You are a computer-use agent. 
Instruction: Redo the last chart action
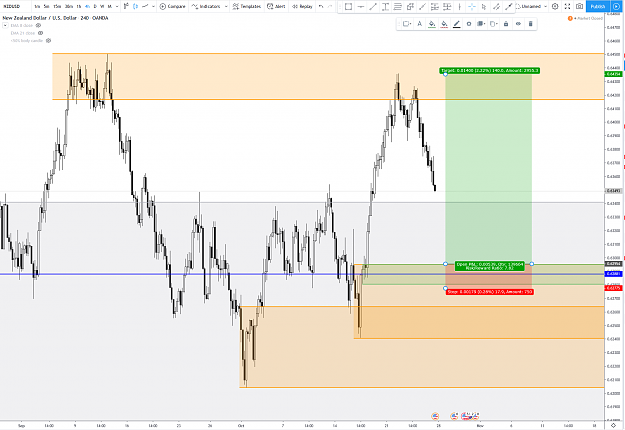click(330, 6)
